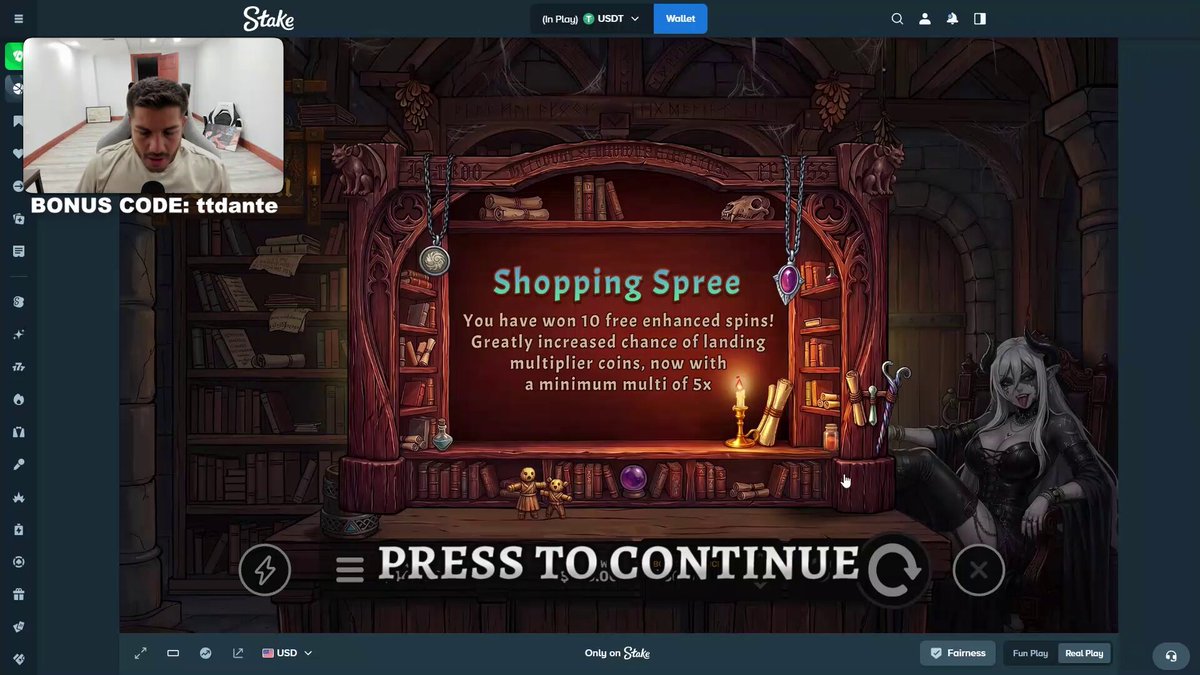Enter fullscreen mode with the expand arrows
This screenshot has height=675, width=1200.
coord(141,653)
